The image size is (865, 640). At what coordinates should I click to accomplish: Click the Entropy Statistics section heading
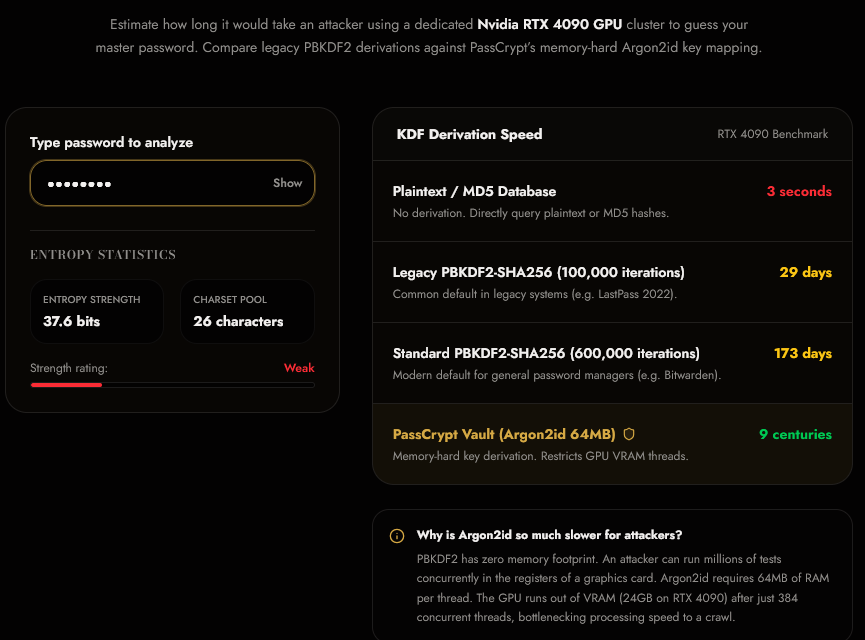103,254
